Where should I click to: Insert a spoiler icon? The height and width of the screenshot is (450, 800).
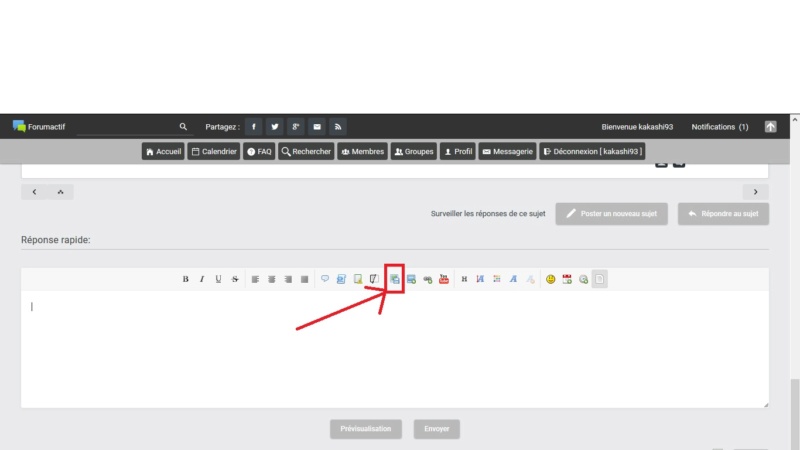tap(358, 279)
